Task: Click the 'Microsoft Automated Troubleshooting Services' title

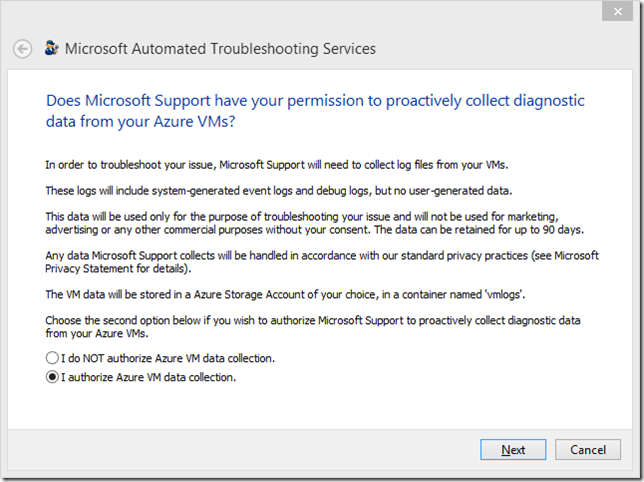Action: click(x=220, y=49)
